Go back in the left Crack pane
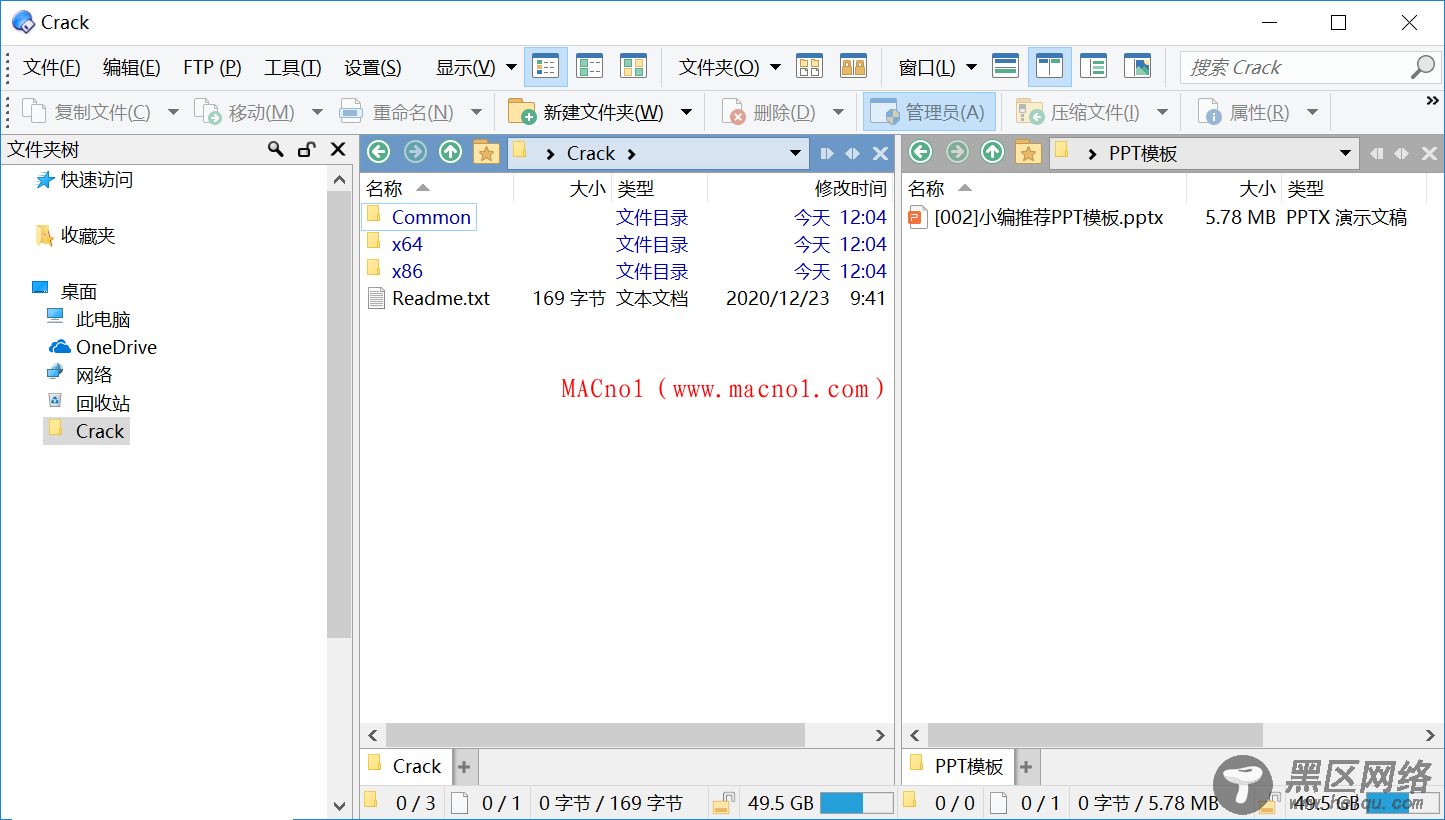1445x820 pixels. point(378,152)
